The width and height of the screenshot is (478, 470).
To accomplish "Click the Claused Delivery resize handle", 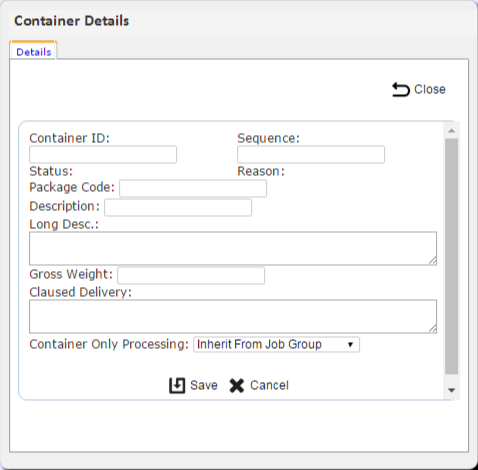I will [x=432, y=329].
